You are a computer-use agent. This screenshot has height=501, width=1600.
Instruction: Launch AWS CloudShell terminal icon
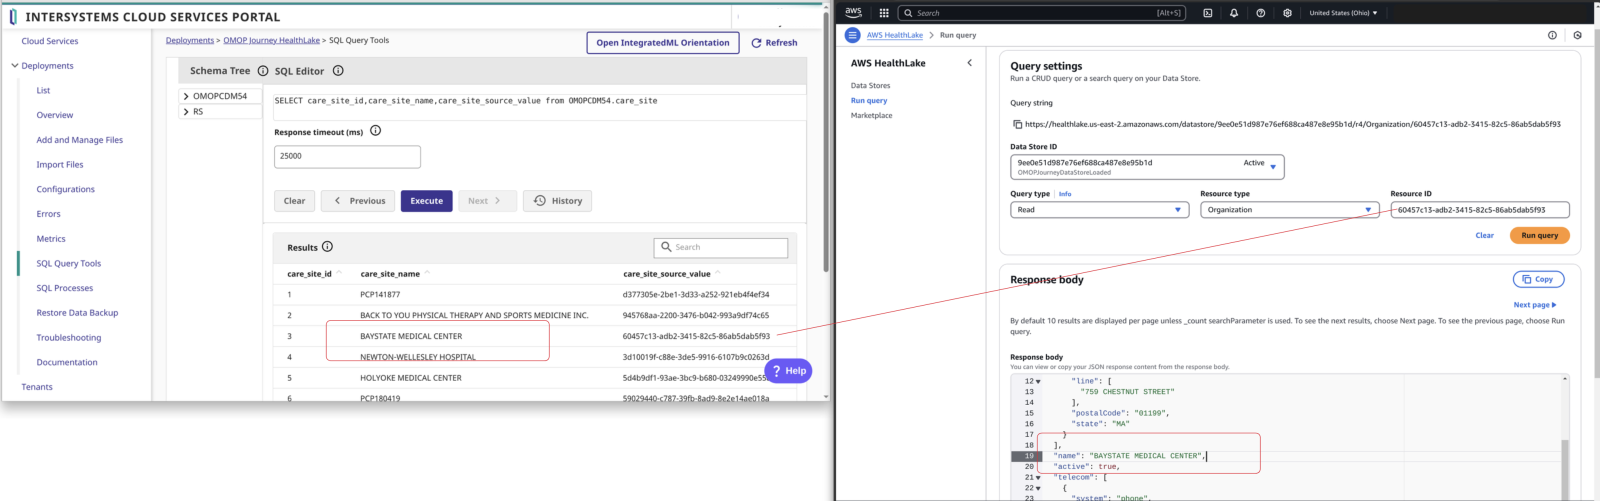[1208, 13]
